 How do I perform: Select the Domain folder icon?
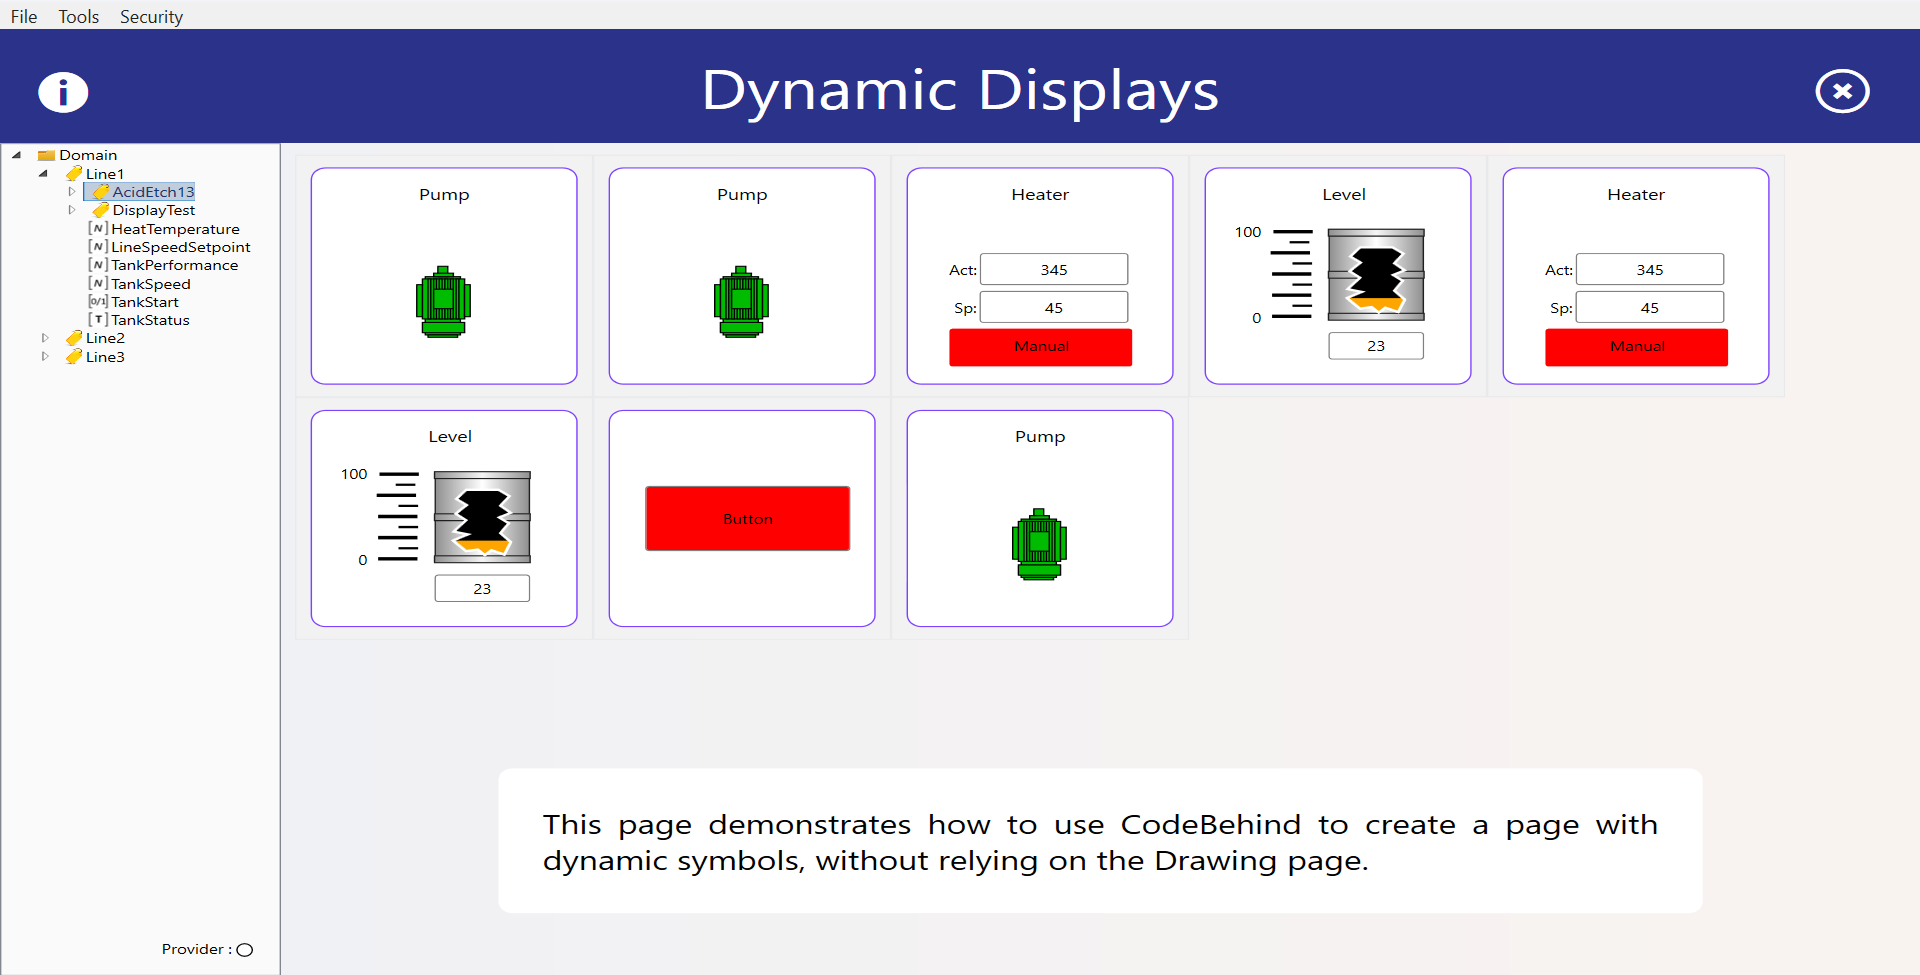tap(46, 155)
